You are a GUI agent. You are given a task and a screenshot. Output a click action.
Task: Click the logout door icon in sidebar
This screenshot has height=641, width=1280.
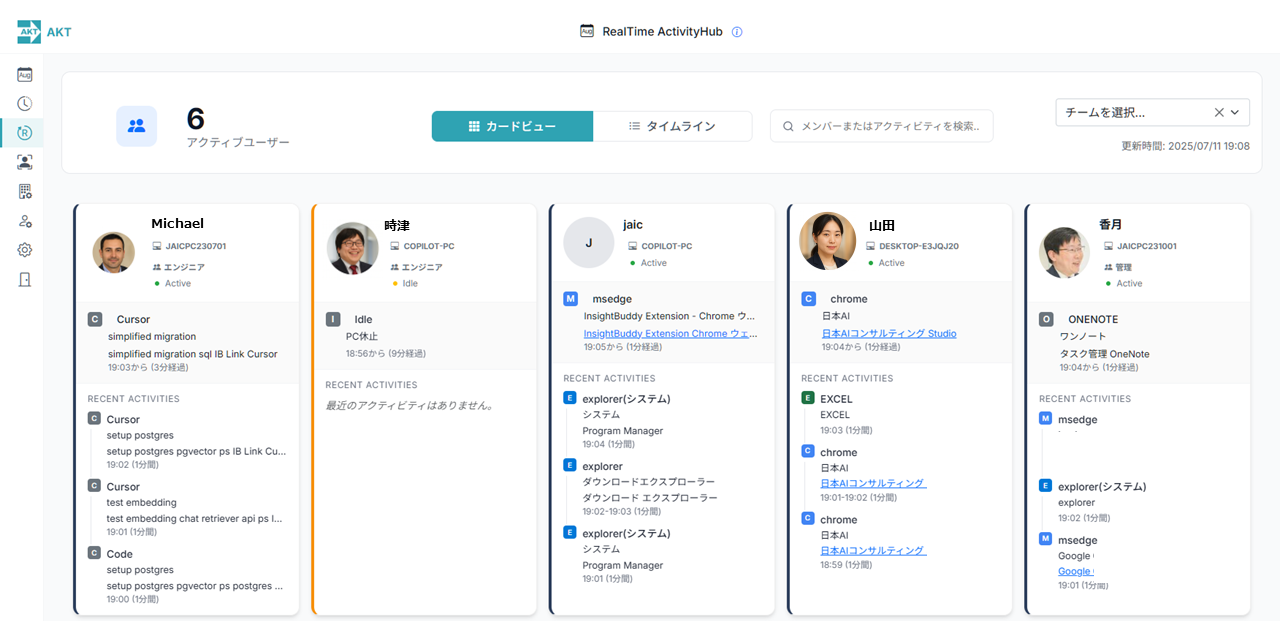[24, 278]
